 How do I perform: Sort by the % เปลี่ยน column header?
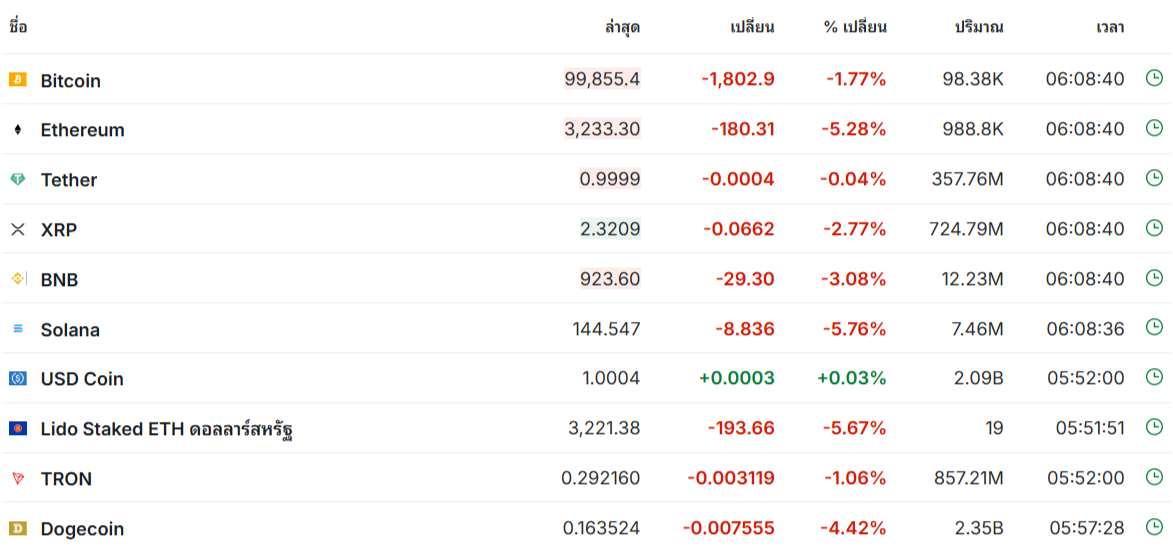click(x=855, y=27)
